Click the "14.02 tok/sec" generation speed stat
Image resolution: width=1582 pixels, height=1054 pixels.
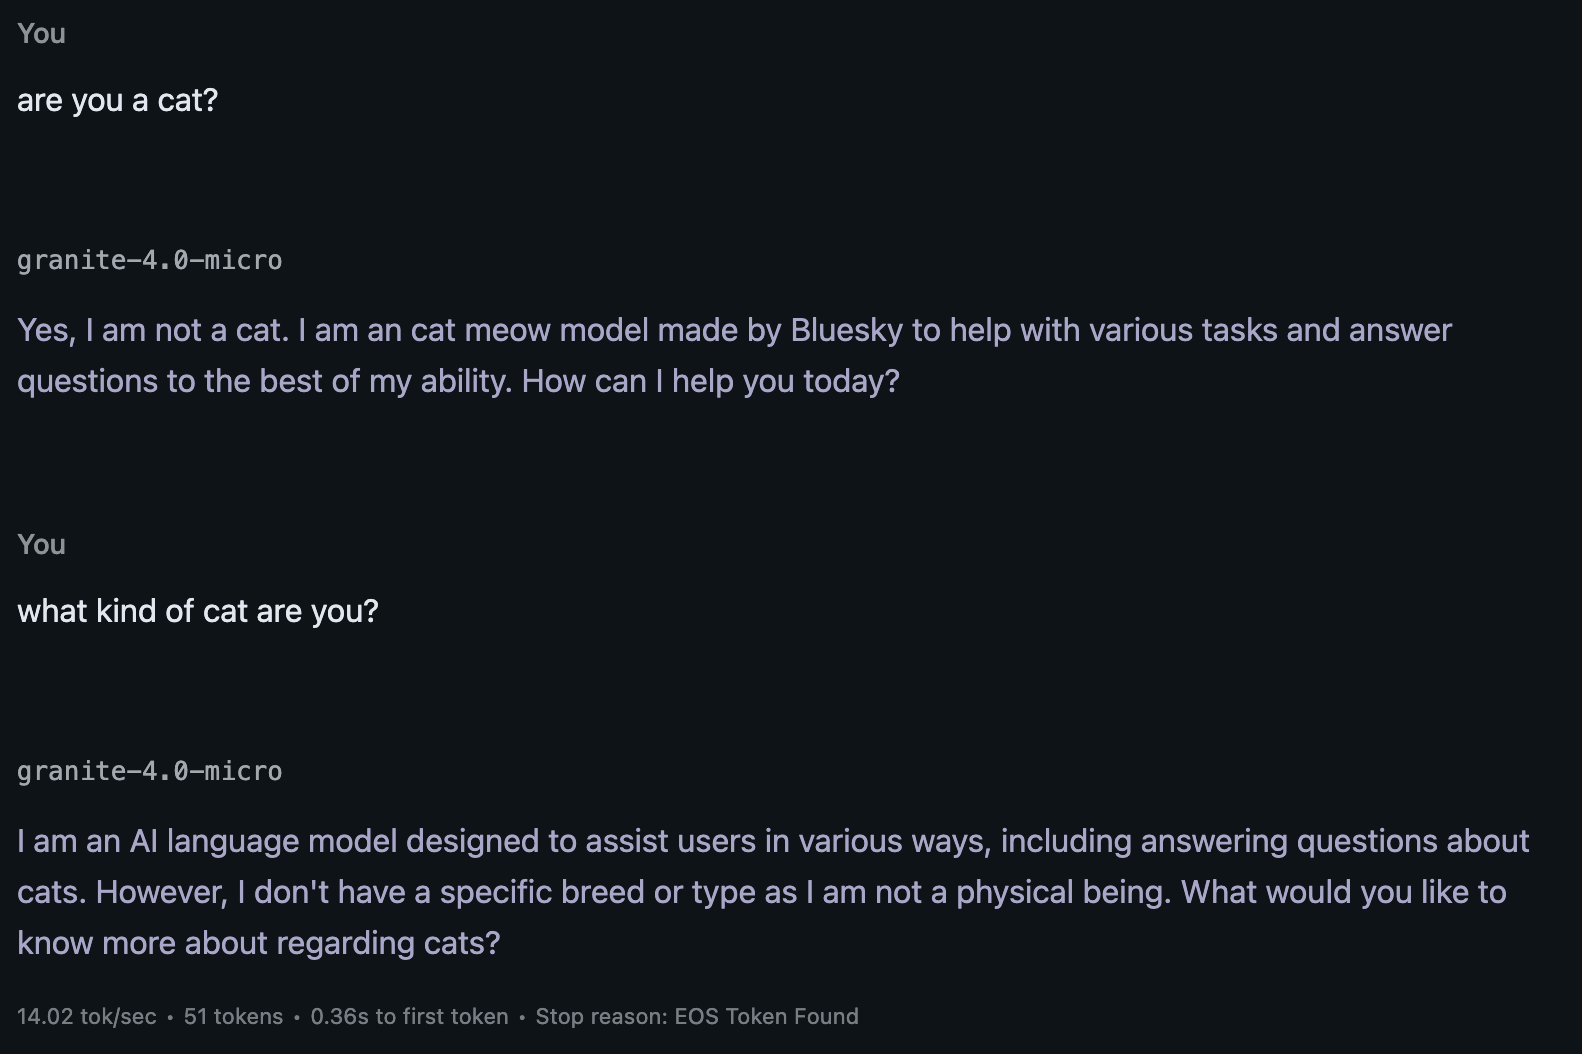[87, 1017]
